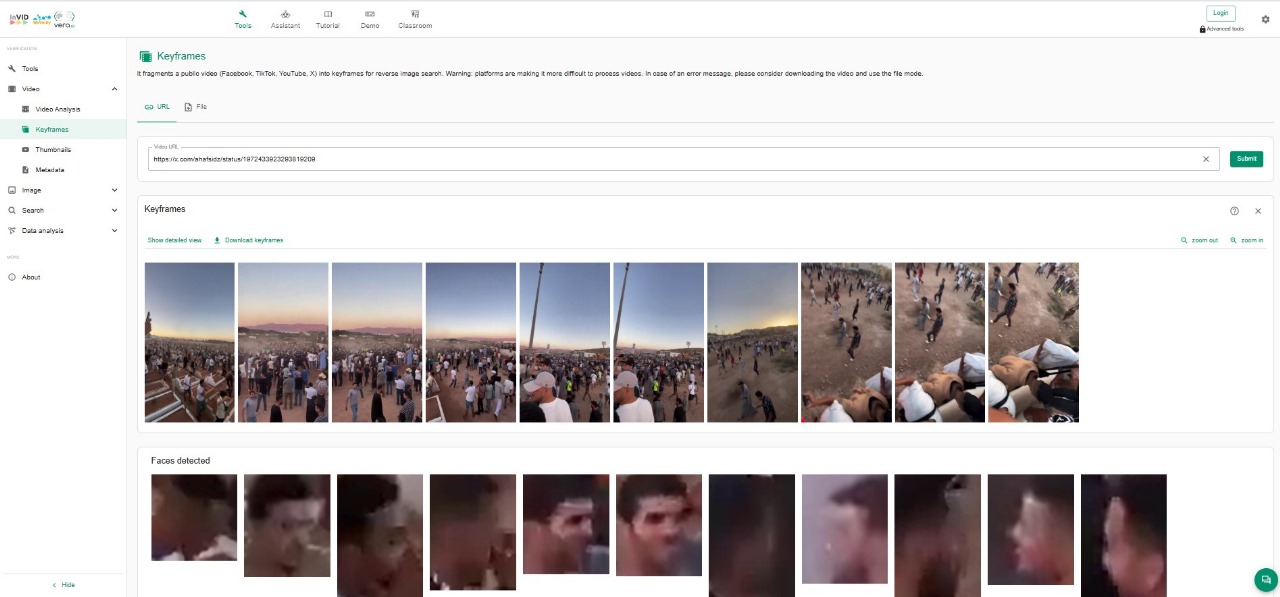The height and width of the screenshot is (597, 1280).
Task: Open the Classroom section
Action: coord(415,19)
